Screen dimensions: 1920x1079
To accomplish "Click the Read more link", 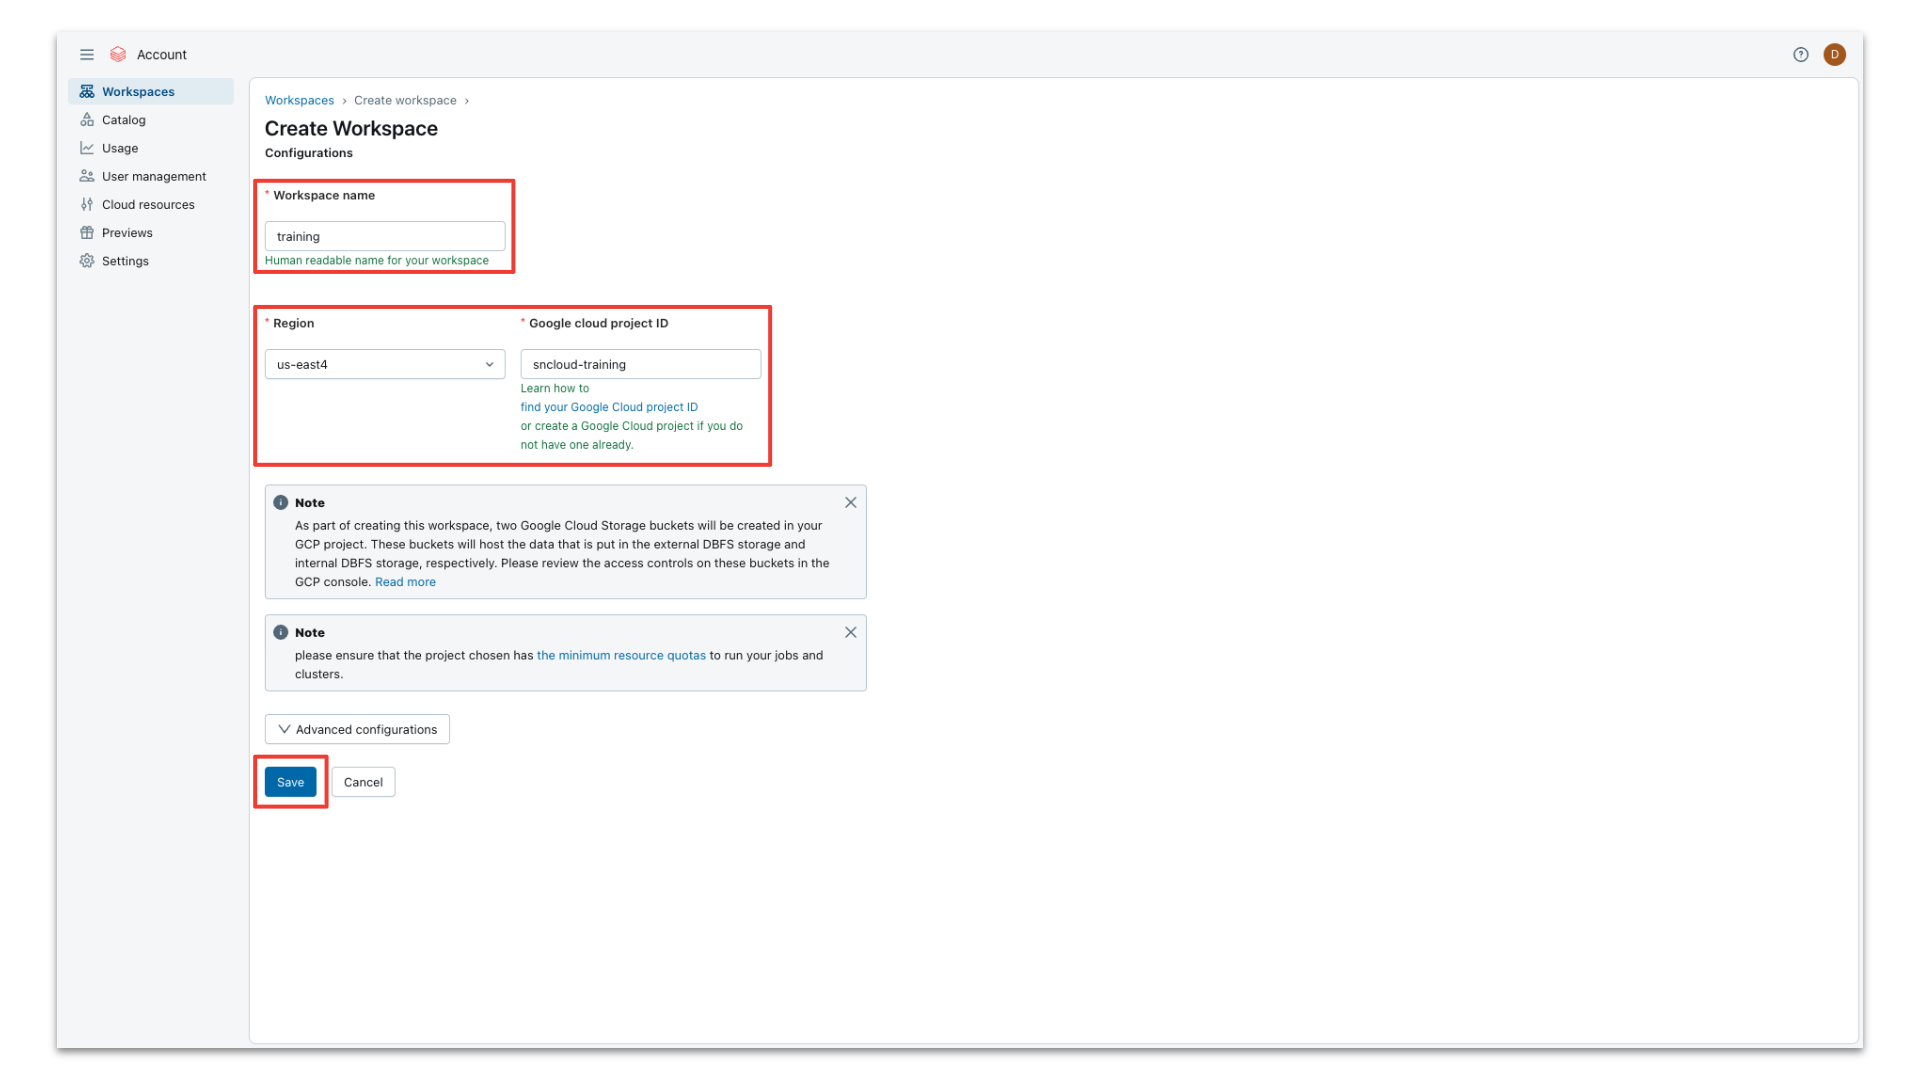I will pos(405,582).
